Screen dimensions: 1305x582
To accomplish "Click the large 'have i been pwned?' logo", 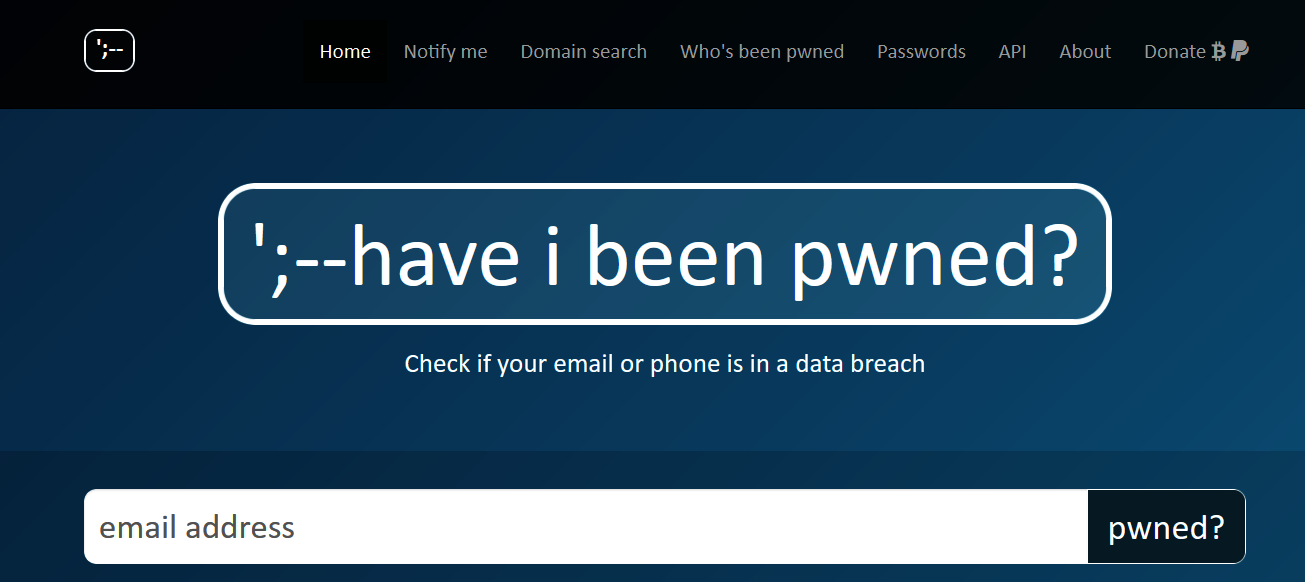I will tap(665, 253).
